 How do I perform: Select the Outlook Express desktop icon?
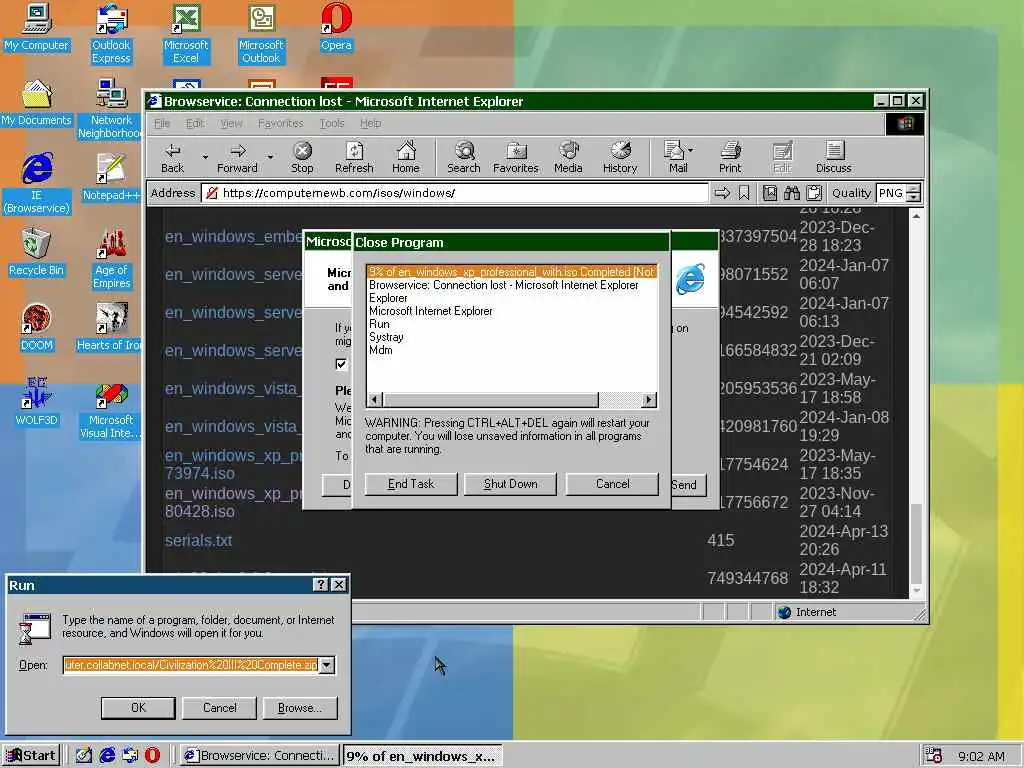point(111,34)
